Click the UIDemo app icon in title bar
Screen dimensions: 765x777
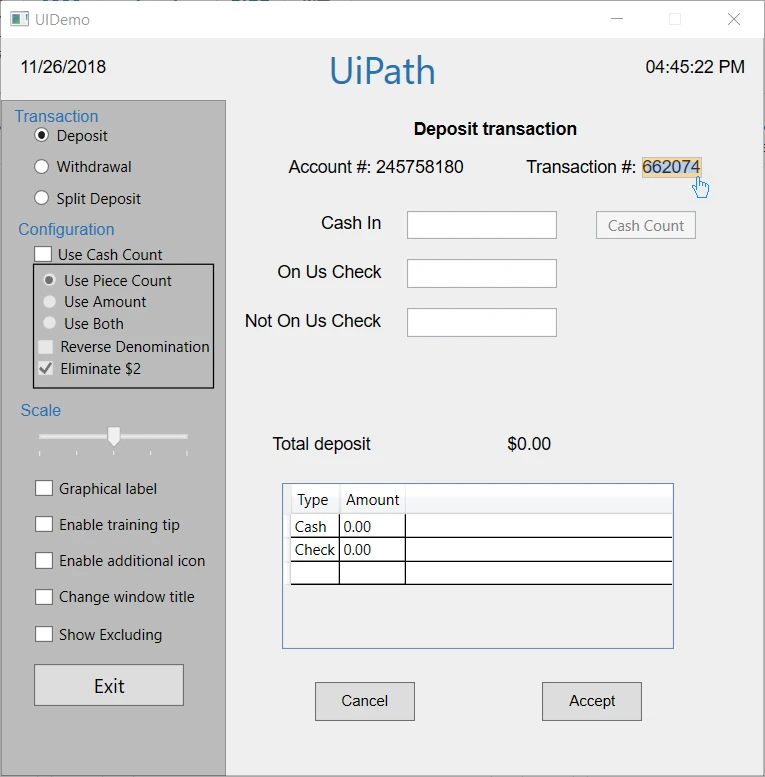(19, 19)
